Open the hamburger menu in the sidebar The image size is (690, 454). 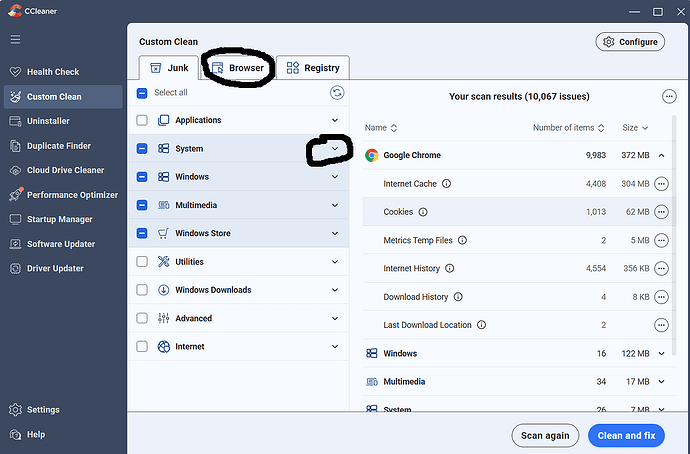point(15,40)
